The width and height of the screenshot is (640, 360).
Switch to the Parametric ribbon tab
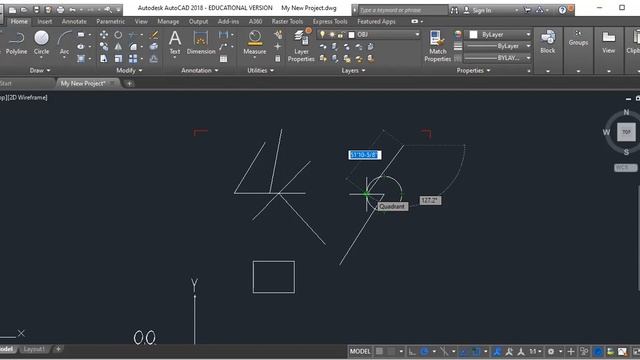pyautogui.click(x=111, y=21)
